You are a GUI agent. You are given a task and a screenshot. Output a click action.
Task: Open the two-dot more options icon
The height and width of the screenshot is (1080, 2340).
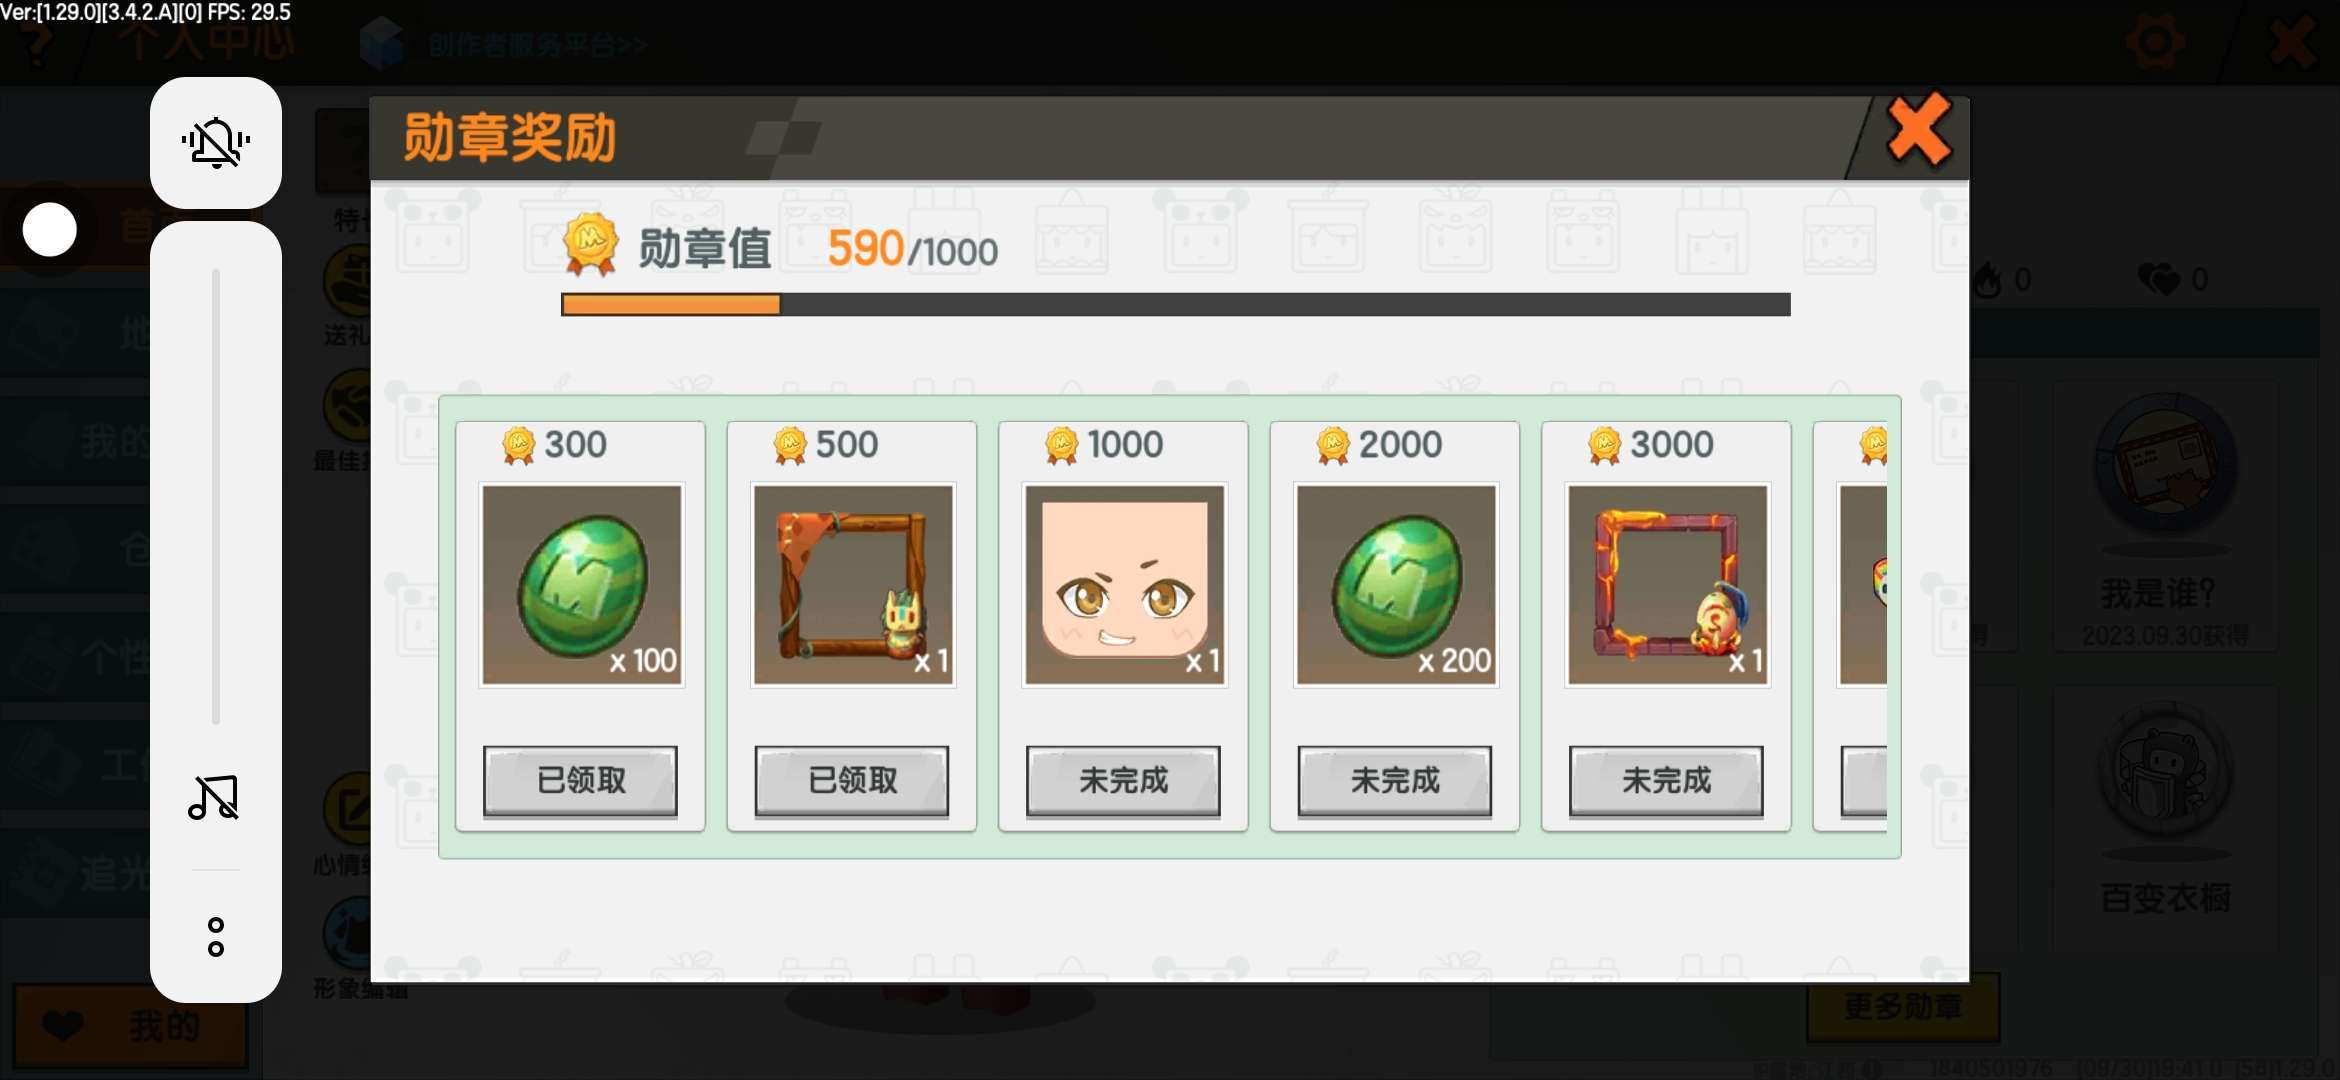(215, 937)
